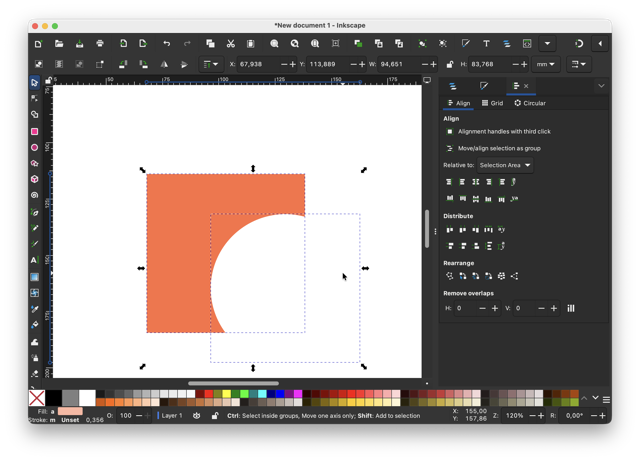Open the transform affect settings dropdown
The width and height of the screenshot is (640, 461).
tap(578, 64)
